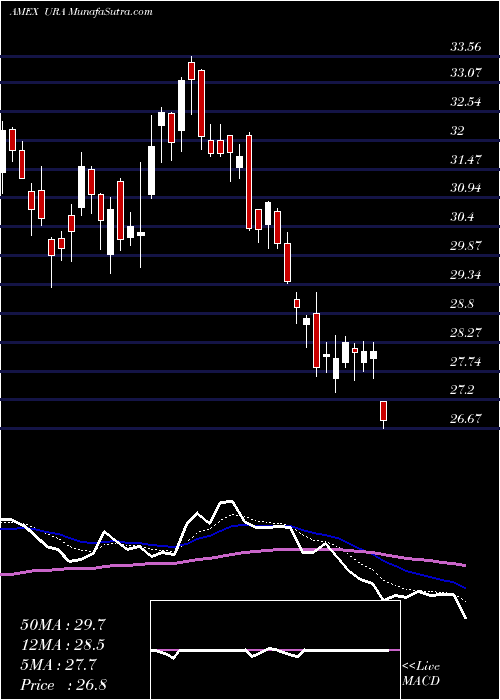
Task: Click the MACD inset chart box
Action: click(275, 650)
